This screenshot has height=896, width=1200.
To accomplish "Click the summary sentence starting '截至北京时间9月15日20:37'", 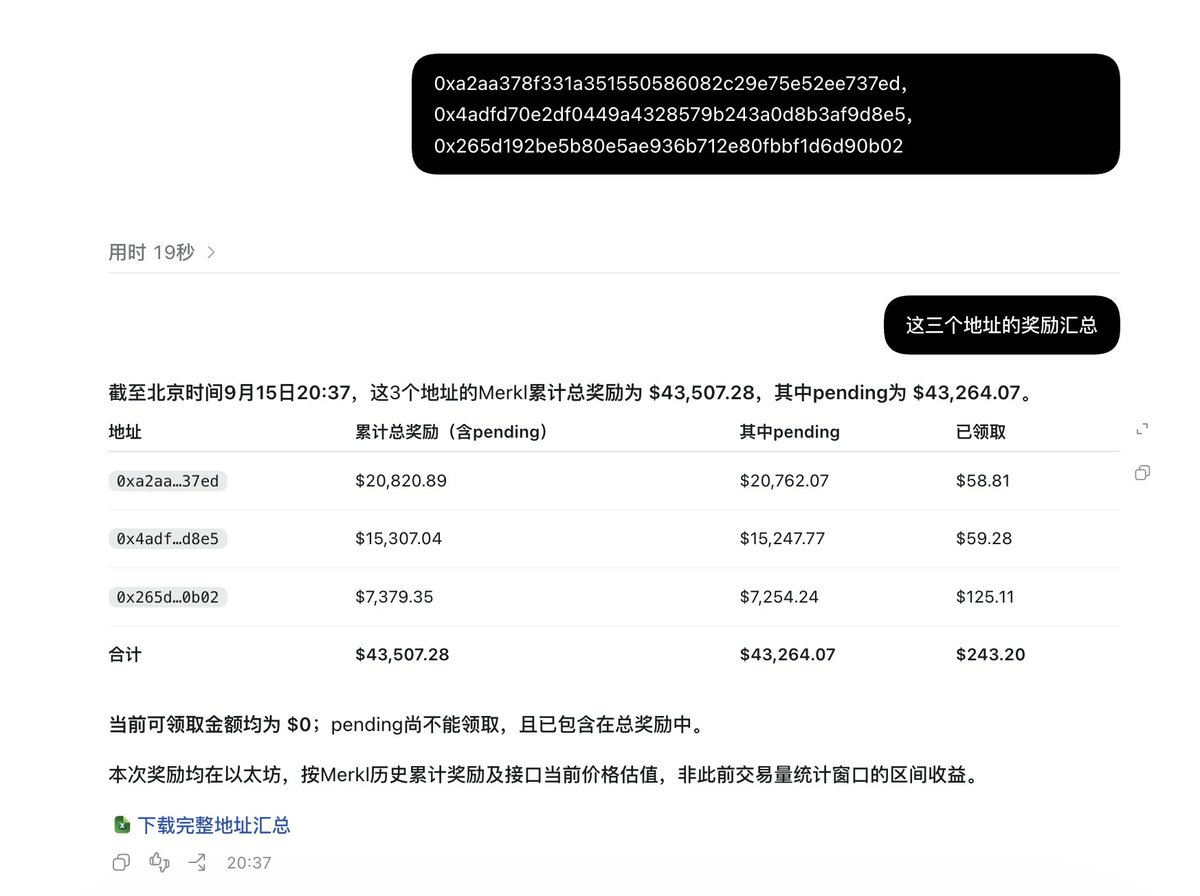I will pos(570,392).
